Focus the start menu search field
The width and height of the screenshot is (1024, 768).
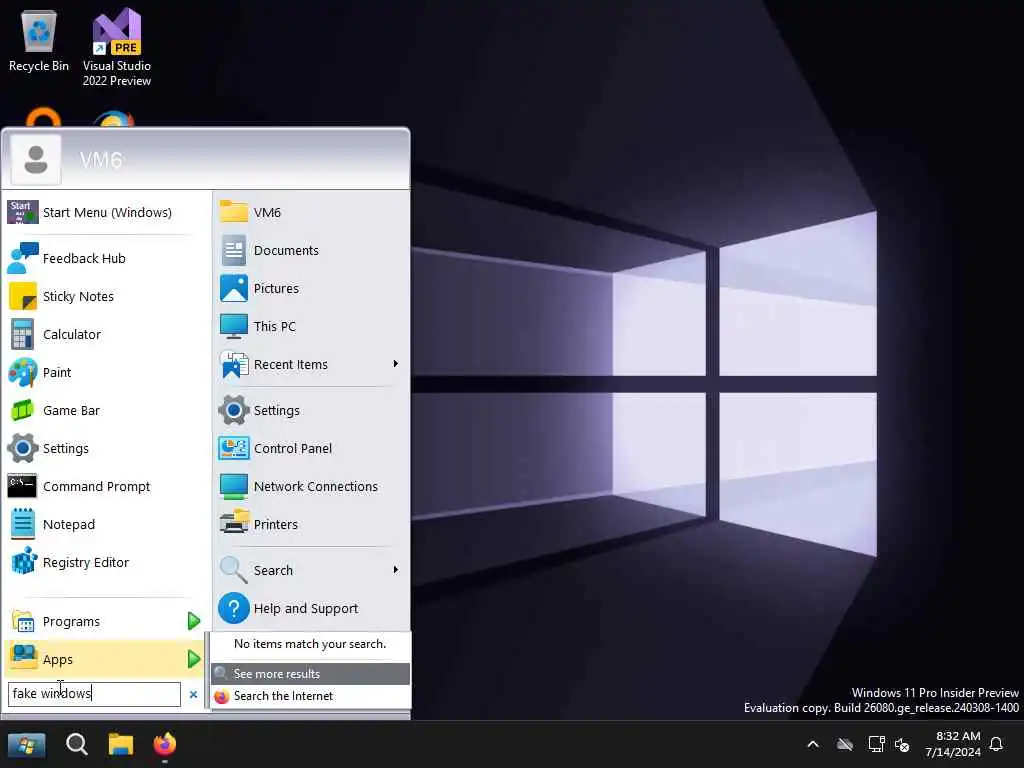(94, 694)
